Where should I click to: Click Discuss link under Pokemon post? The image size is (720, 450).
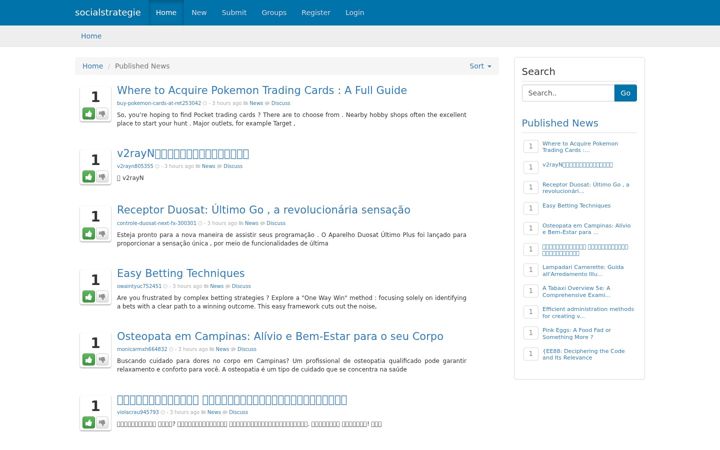click(x=281, y=103)
